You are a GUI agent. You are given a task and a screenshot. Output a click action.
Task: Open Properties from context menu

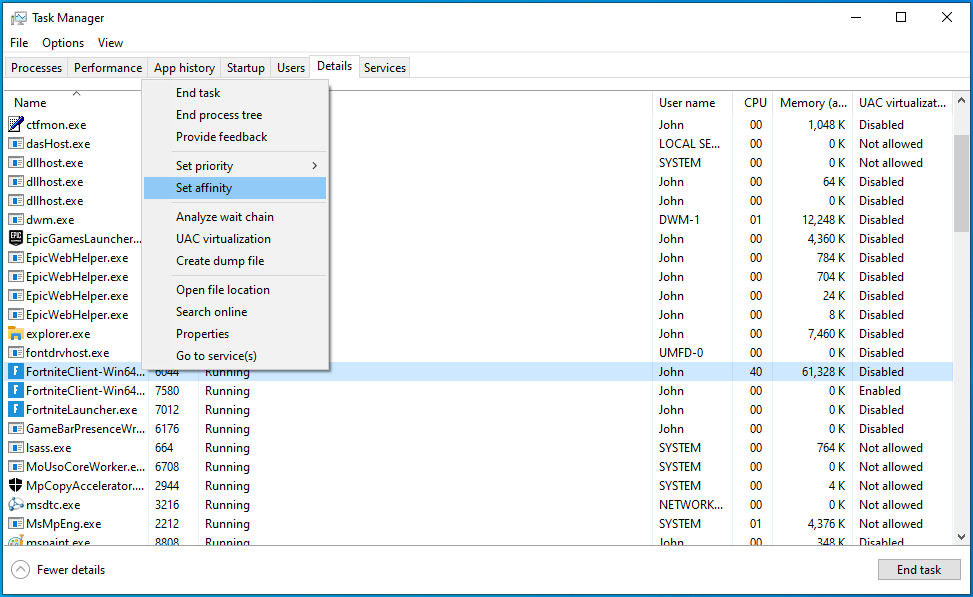click(x=202, y=334)
